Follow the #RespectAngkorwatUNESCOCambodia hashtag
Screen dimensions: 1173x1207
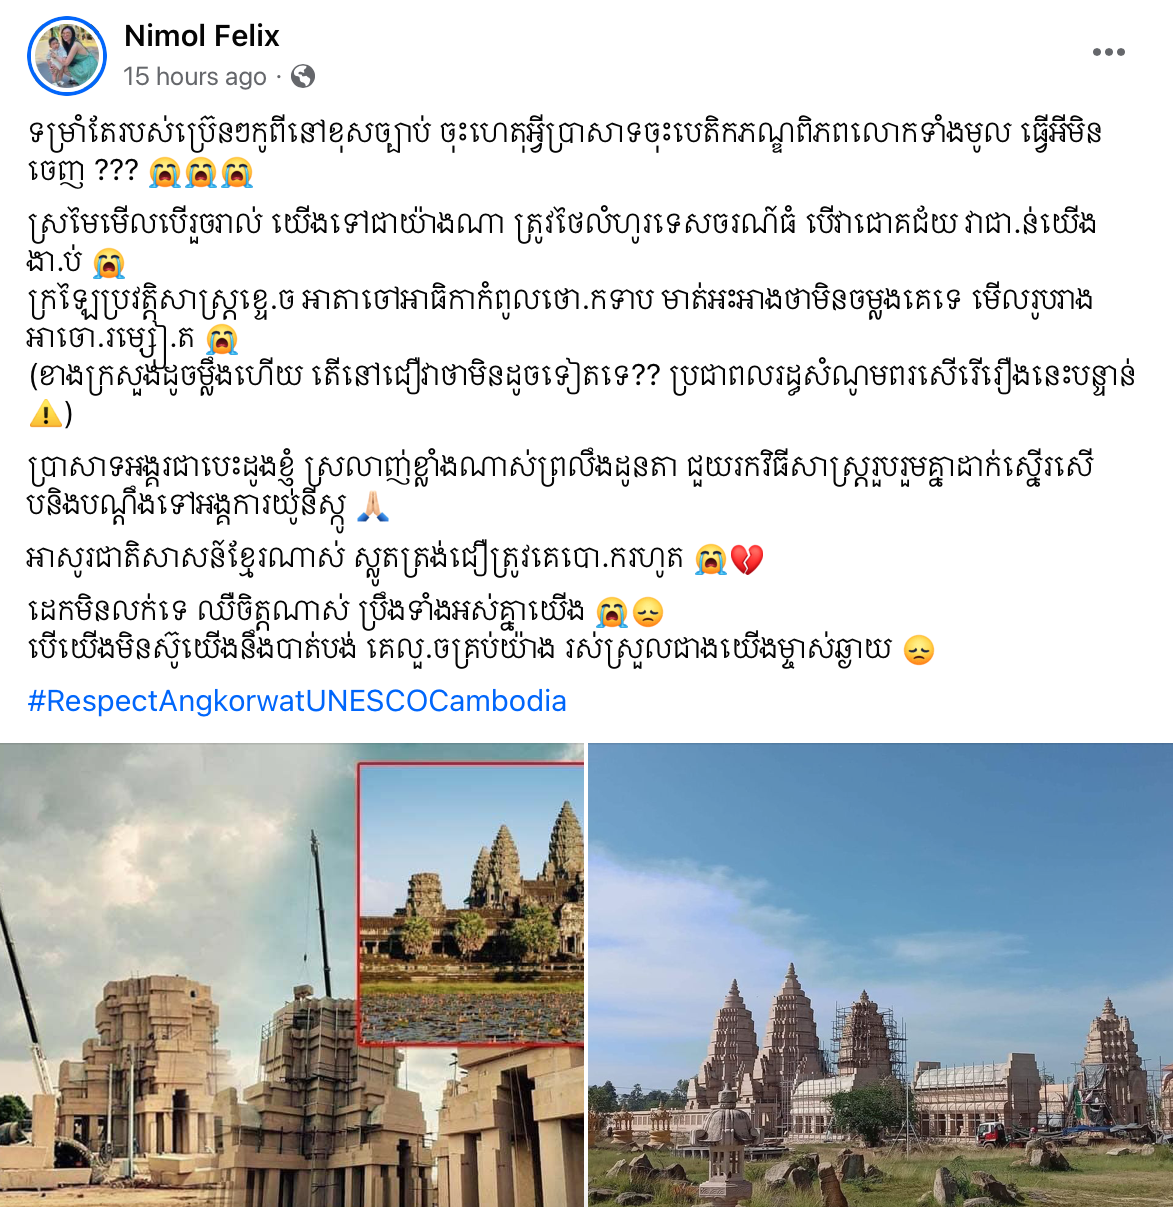pos(297,701)
